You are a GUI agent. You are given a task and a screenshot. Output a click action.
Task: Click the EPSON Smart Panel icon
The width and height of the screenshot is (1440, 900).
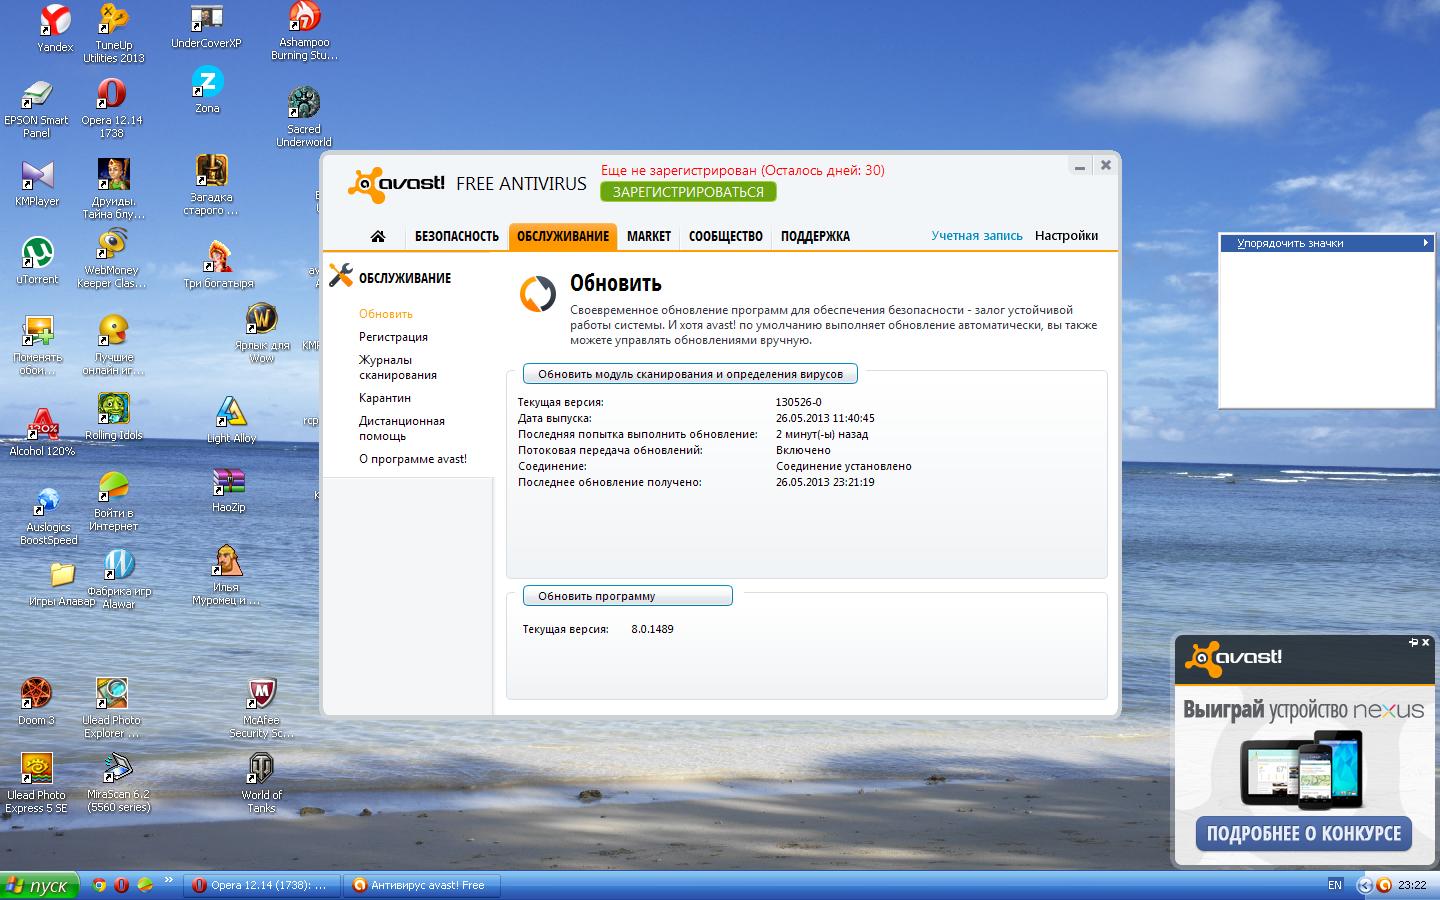(x=36, y=109)
